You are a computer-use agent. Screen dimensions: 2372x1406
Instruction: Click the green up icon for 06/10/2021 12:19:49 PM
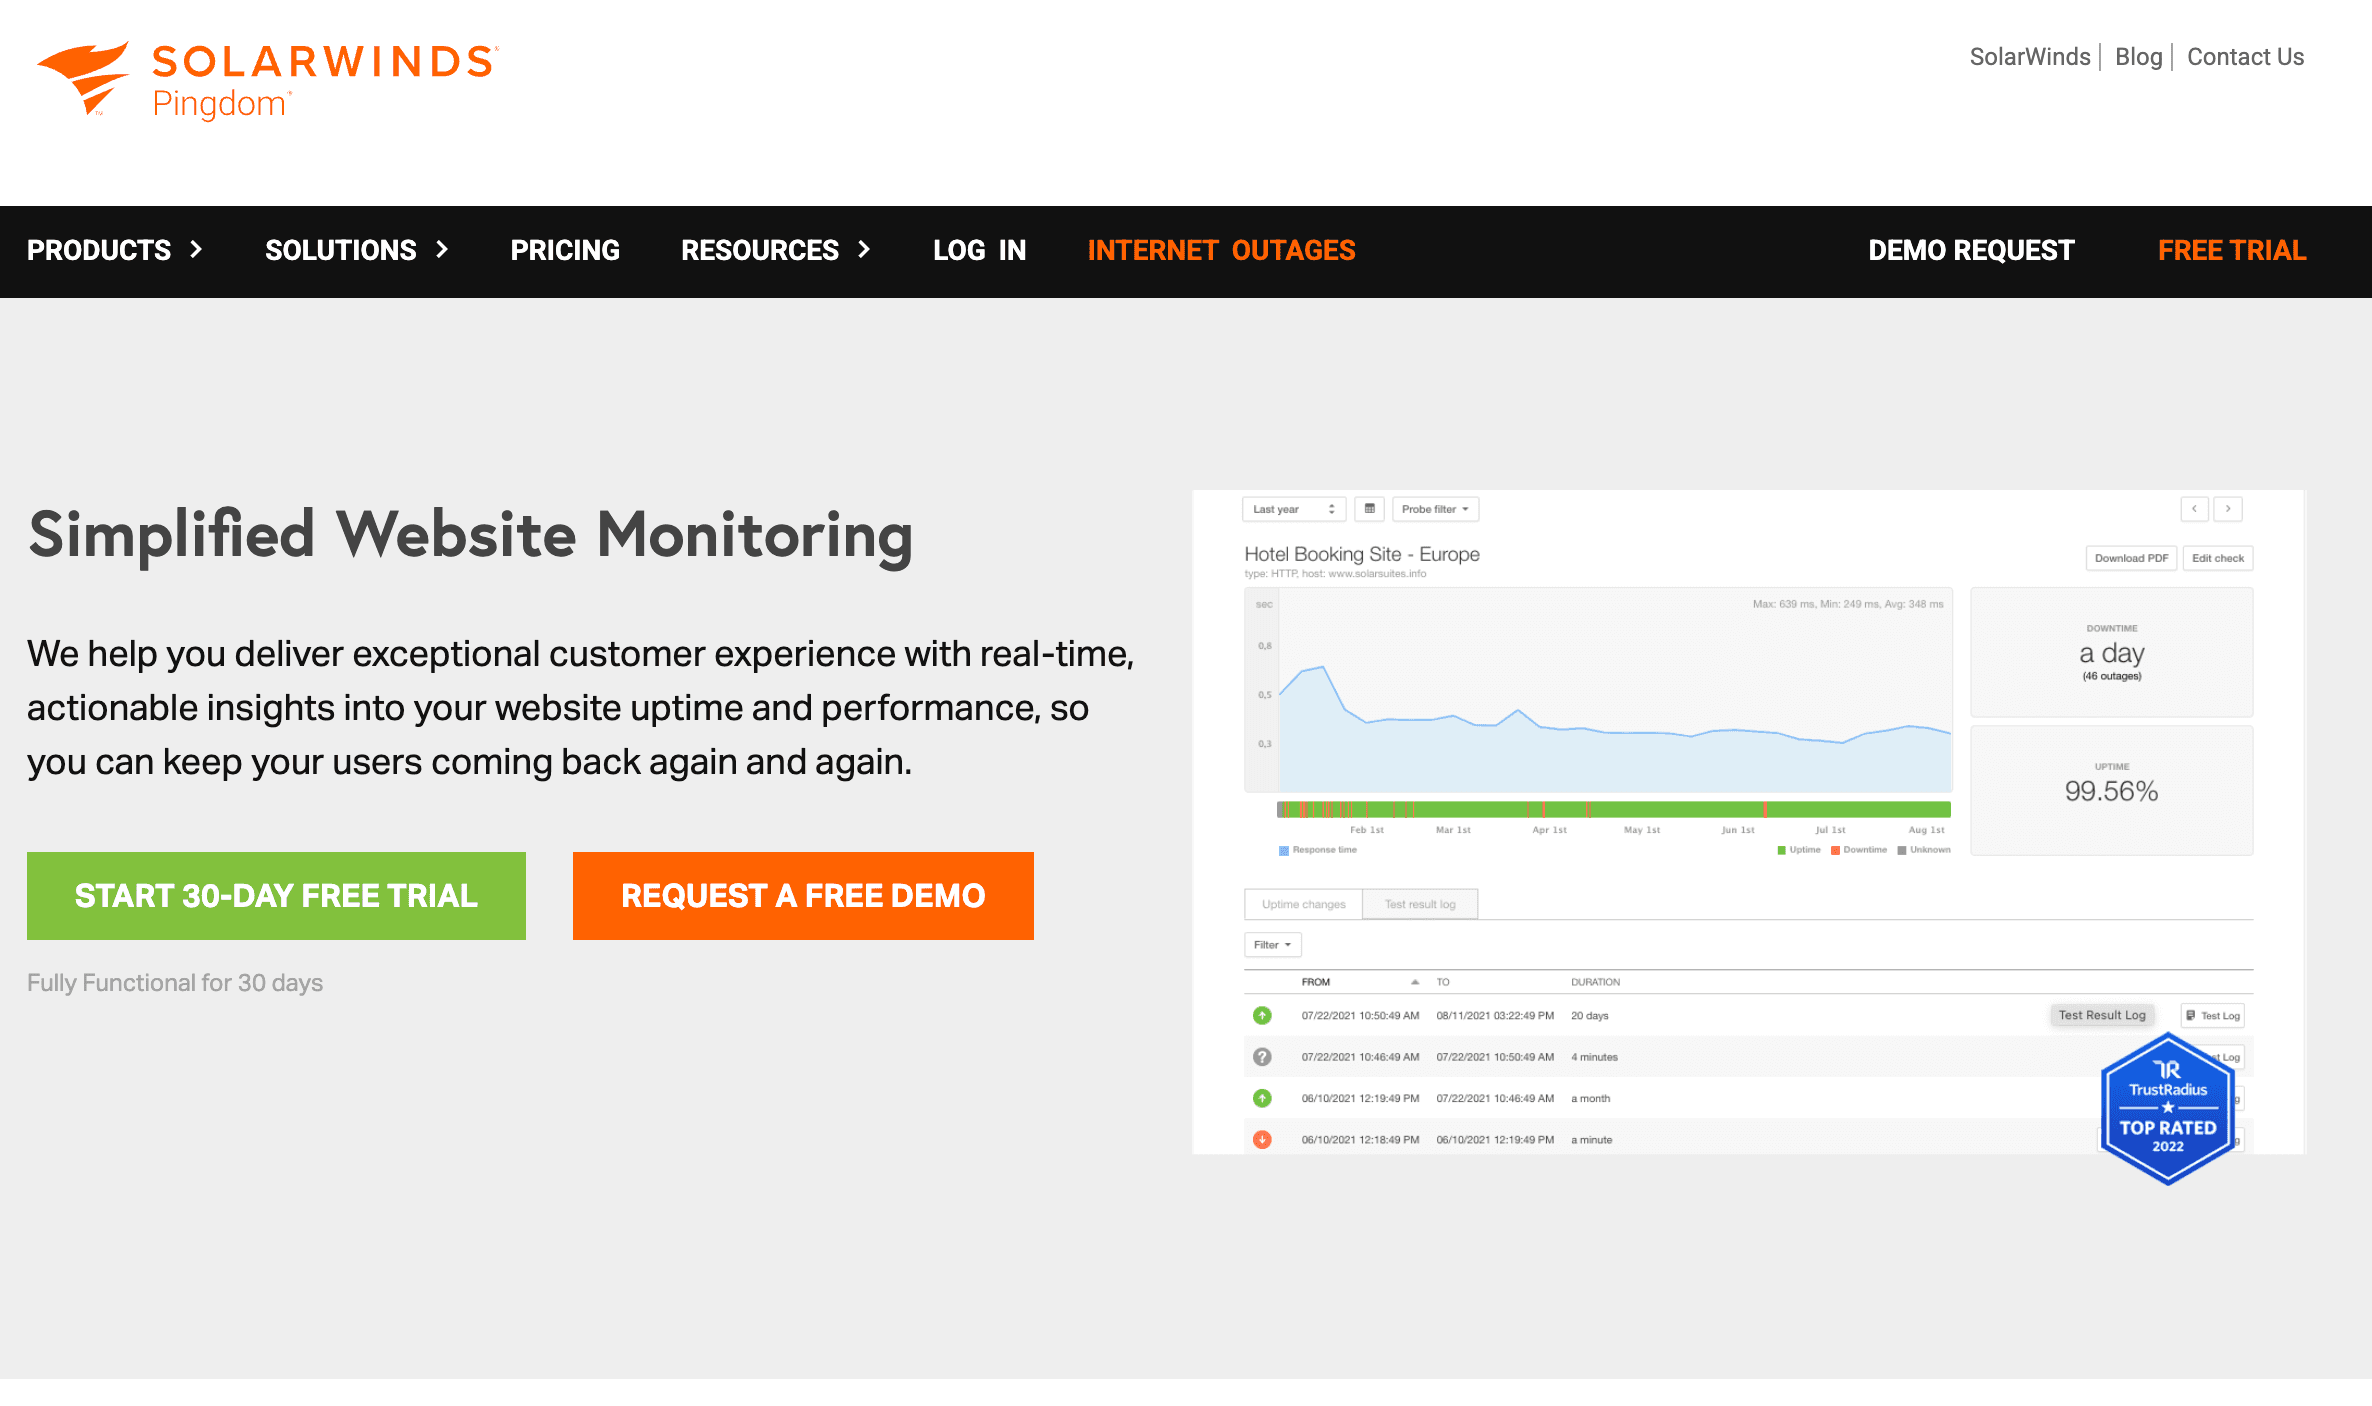coord(1262,1098)
